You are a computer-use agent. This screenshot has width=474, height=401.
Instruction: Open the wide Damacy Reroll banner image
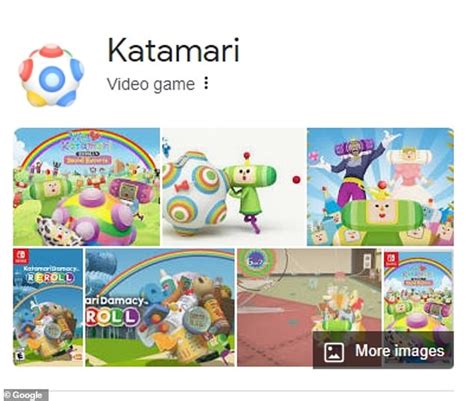[x=160, y=307]
